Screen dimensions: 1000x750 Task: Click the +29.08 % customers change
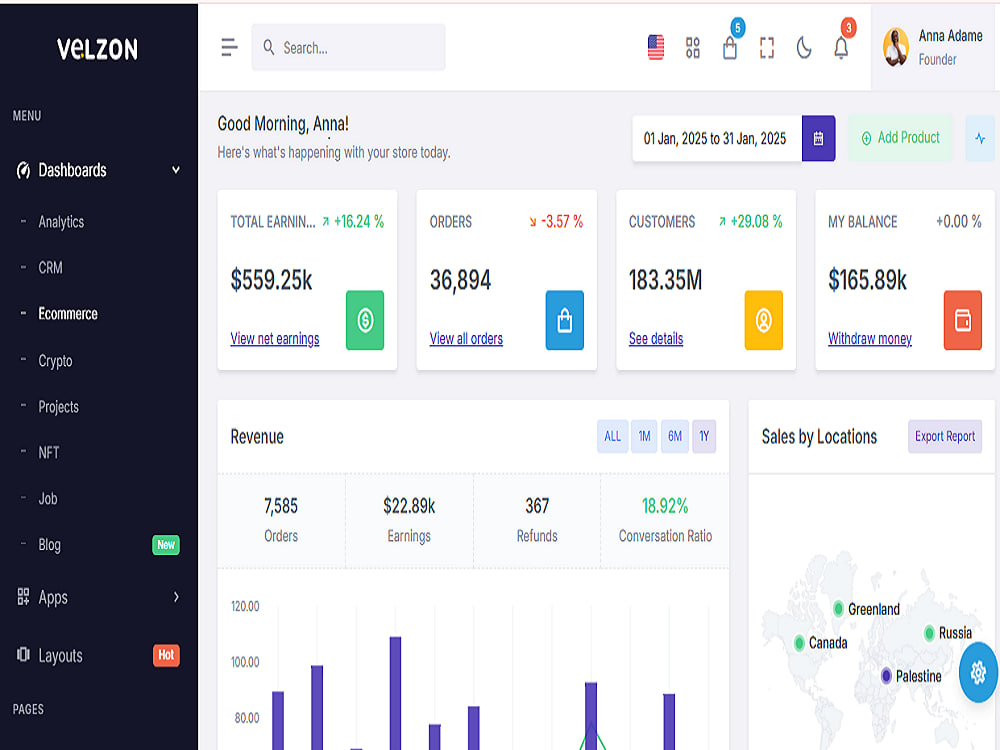coord(751,221)
